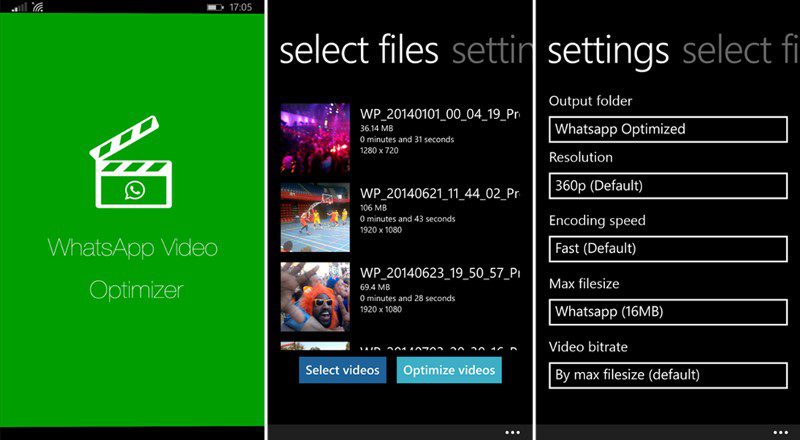Open the ellipsis menu on select files screen
This screenshot has height=440, width=800.
point(513,432)
